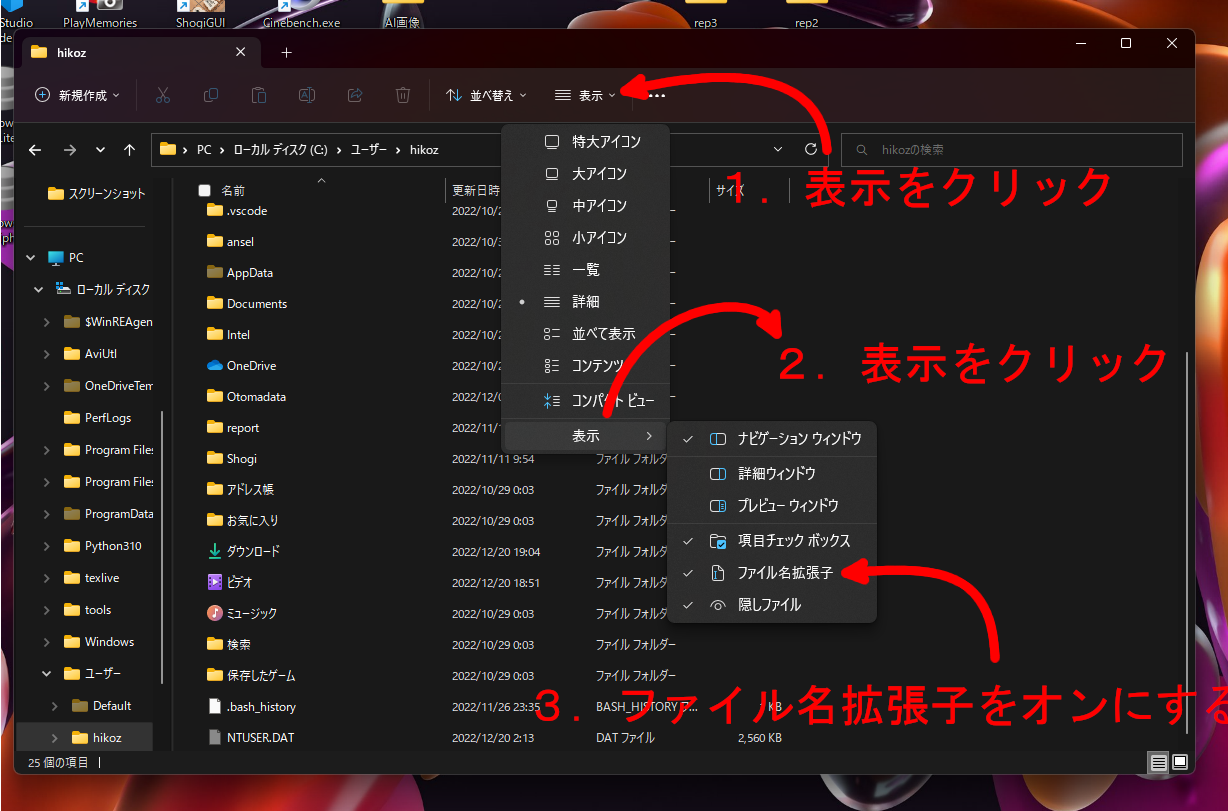Choose 中アイコン view option

pos(585,205)
